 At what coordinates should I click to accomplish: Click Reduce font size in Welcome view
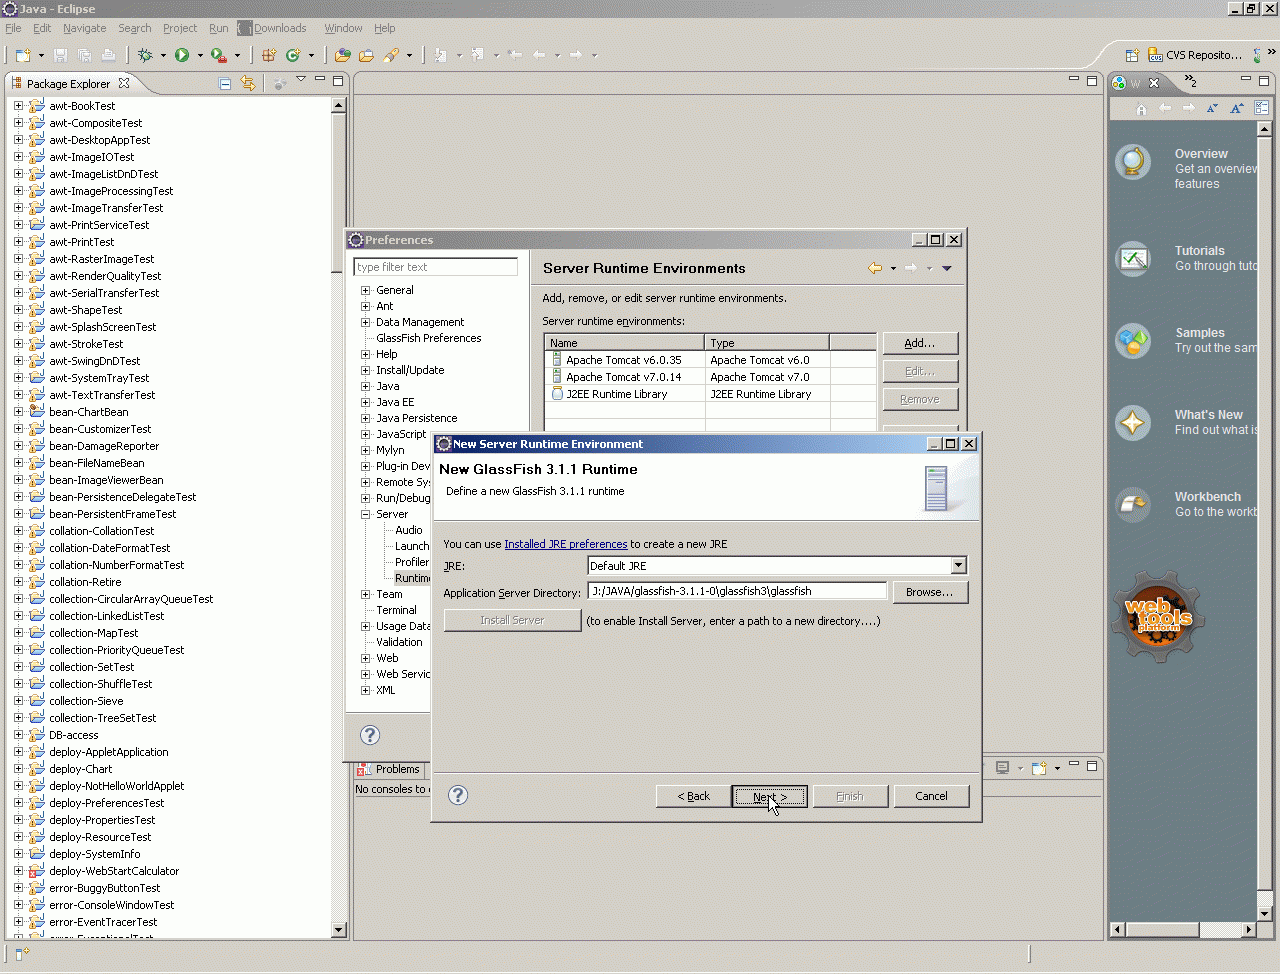coord(1212,108)
